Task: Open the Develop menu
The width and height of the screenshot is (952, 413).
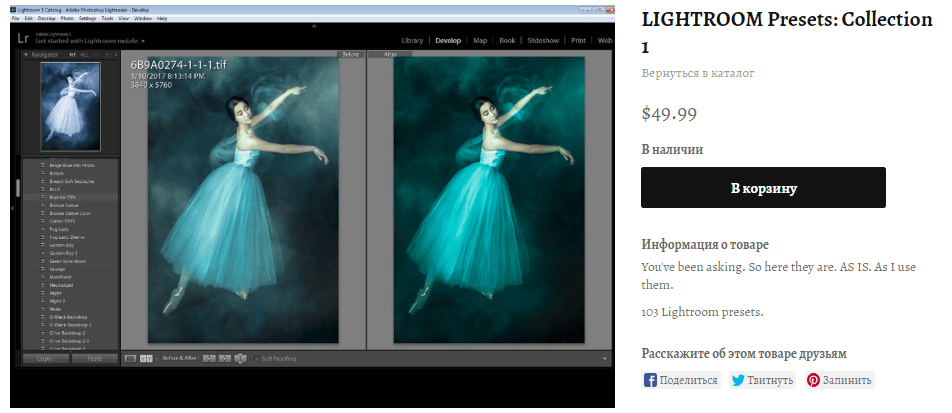Action: tap(46, 18)
